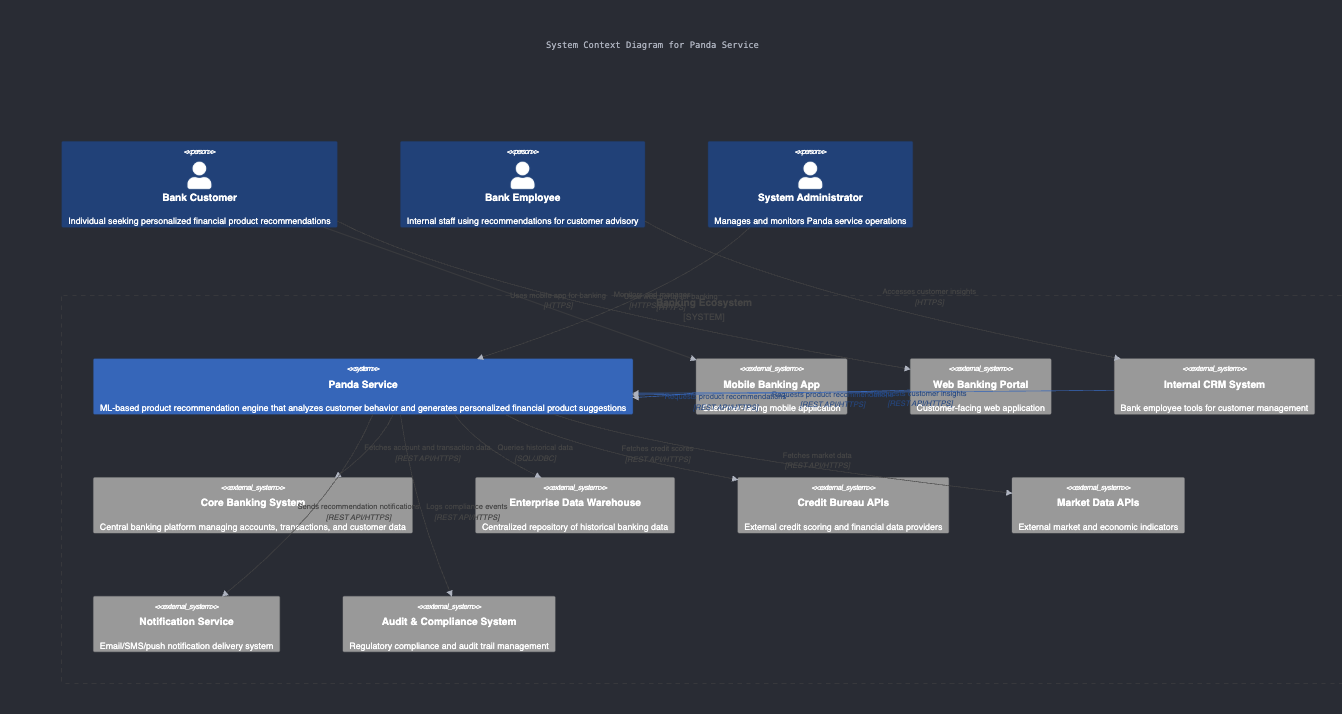The width and height of the screenshot is (1342, 714).
Task: Click the Bank Customer person icon
Action: click(x=199, y=175)
